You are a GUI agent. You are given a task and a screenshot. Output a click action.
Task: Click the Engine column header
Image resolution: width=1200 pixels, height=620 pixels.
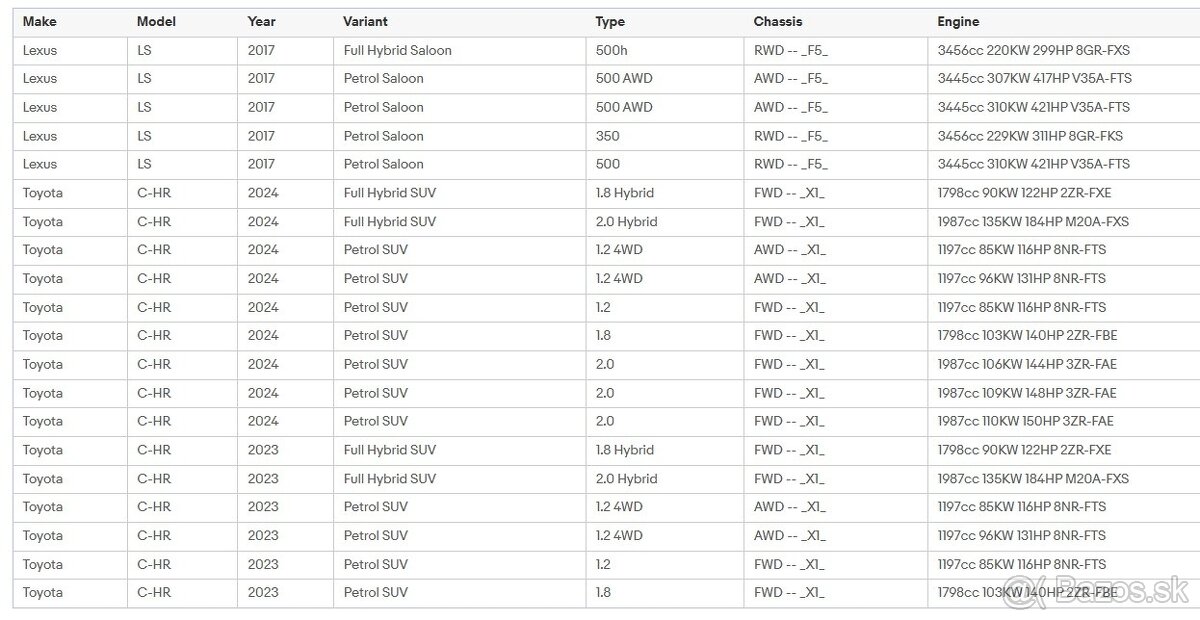point(958,21)
